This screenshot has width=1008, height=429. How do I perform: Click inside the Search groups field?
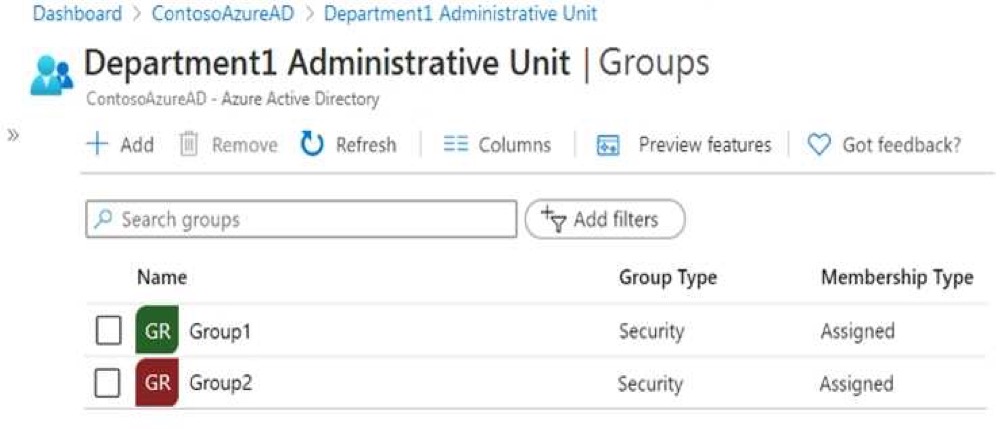pyautogui.click(x=301, y=219)
